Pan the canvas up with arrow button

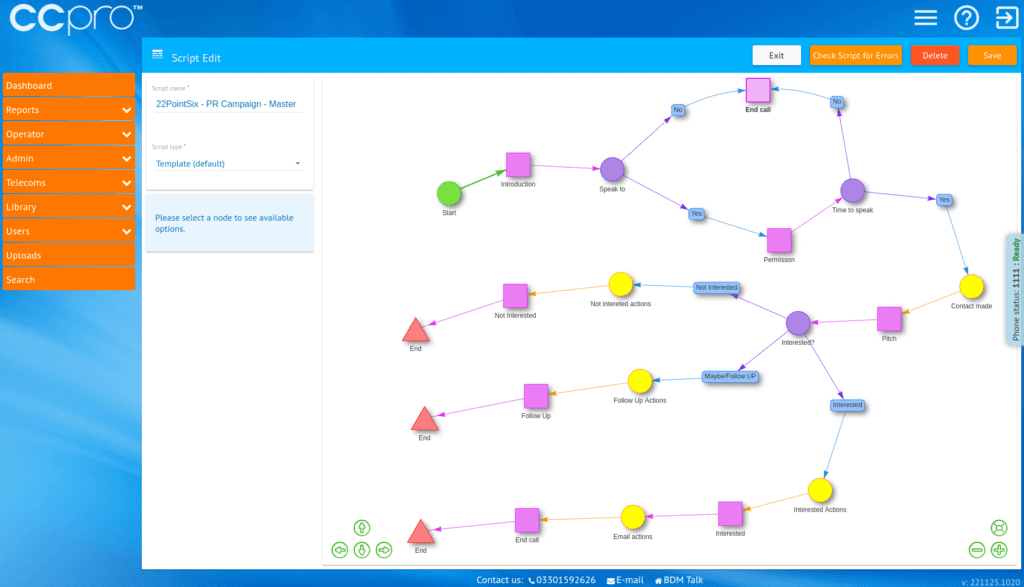(x=362, y=528)
